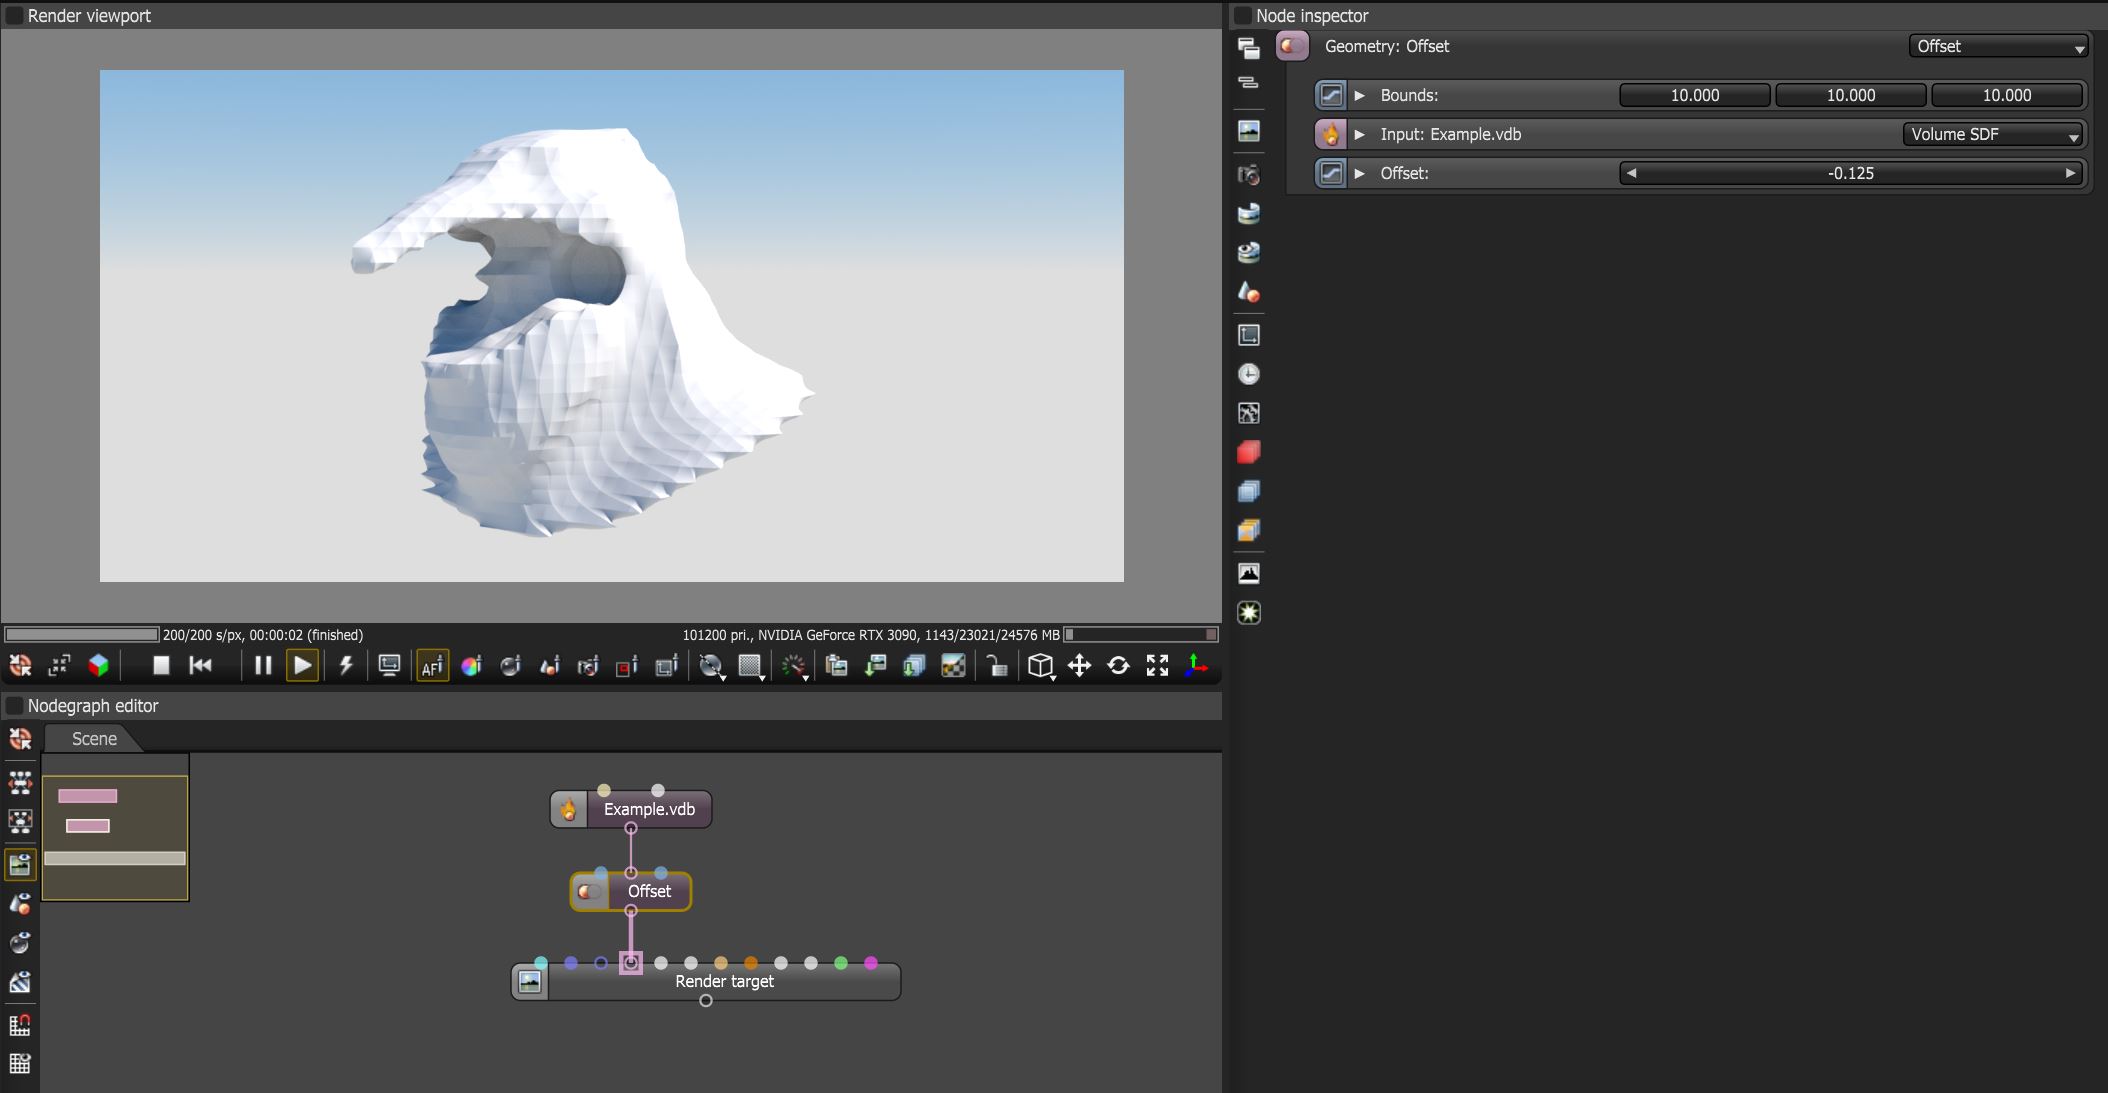2108x1093 pixels.
Task: Open the Offset node type dropdown
Action: [1998, 46]
